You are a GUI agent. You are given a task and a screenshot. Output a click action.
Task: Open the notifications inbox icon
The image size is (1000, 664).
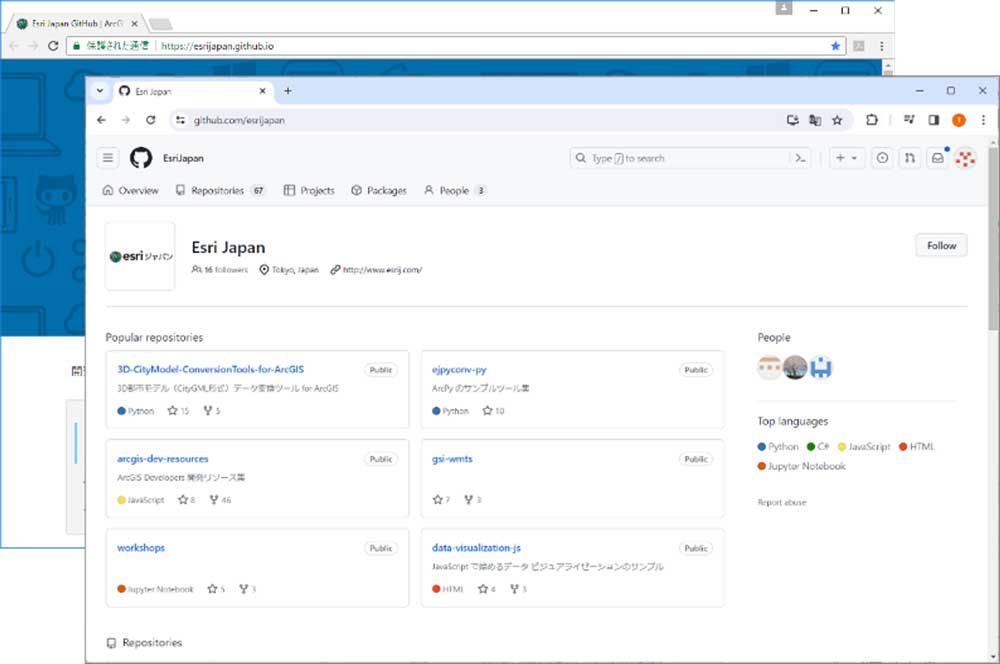(937, 158)
